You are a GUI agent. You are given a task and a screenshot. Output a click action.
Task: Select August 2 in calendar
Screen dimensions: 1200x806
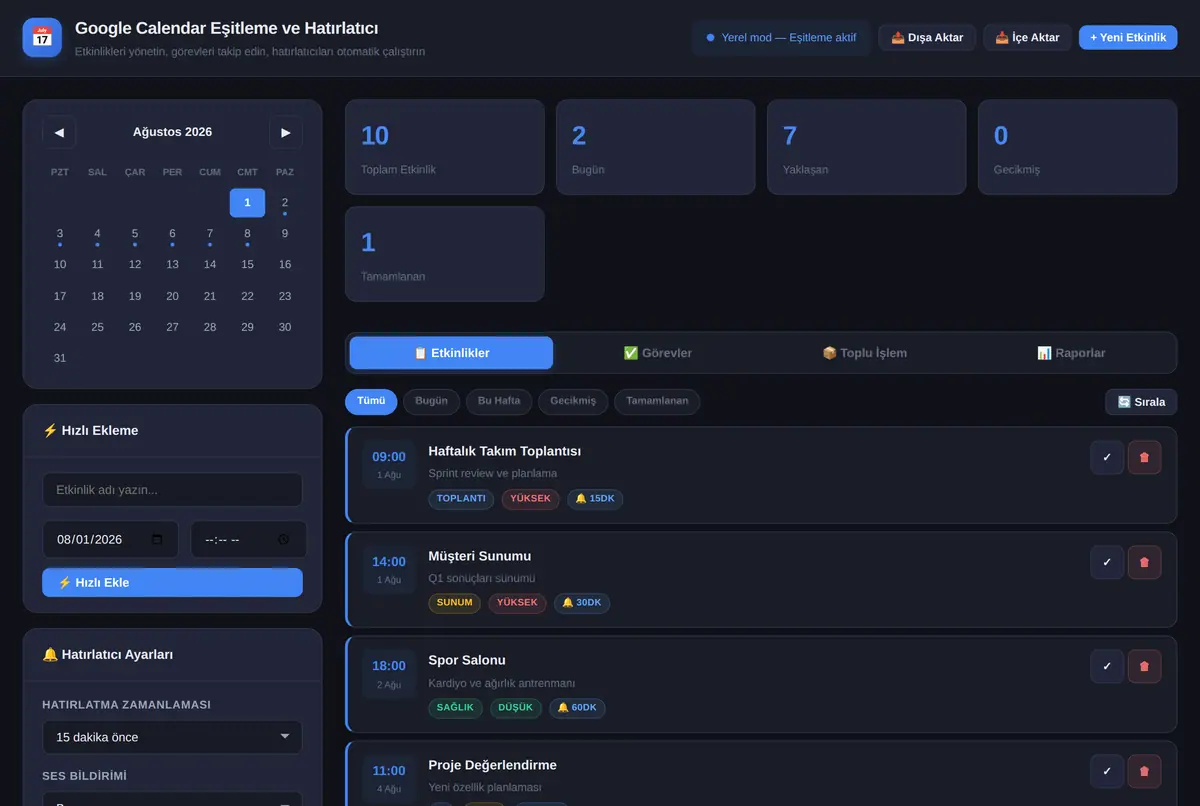(x=285, y=203)
